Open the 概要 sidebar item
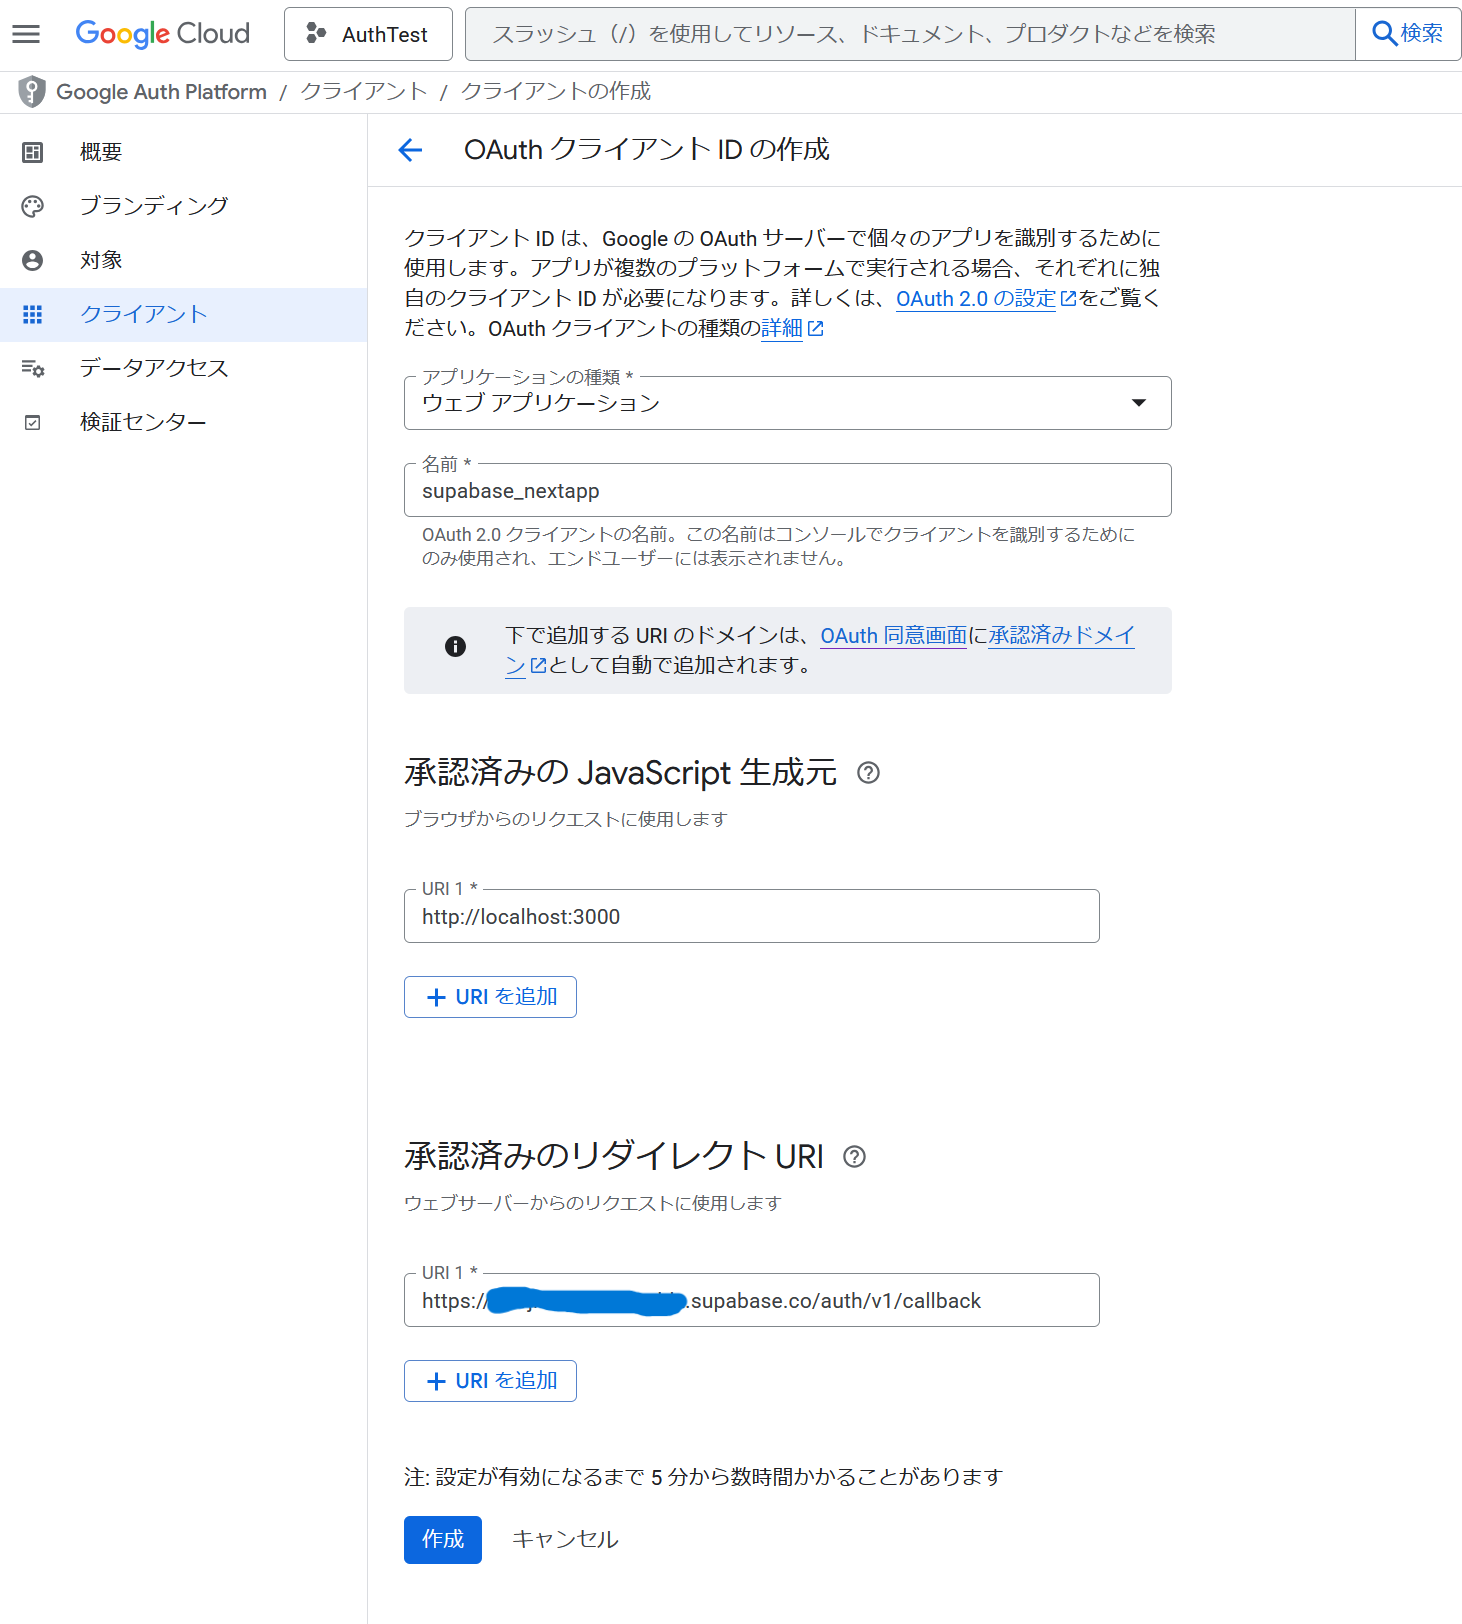1462x1624 pixels. 183,152
